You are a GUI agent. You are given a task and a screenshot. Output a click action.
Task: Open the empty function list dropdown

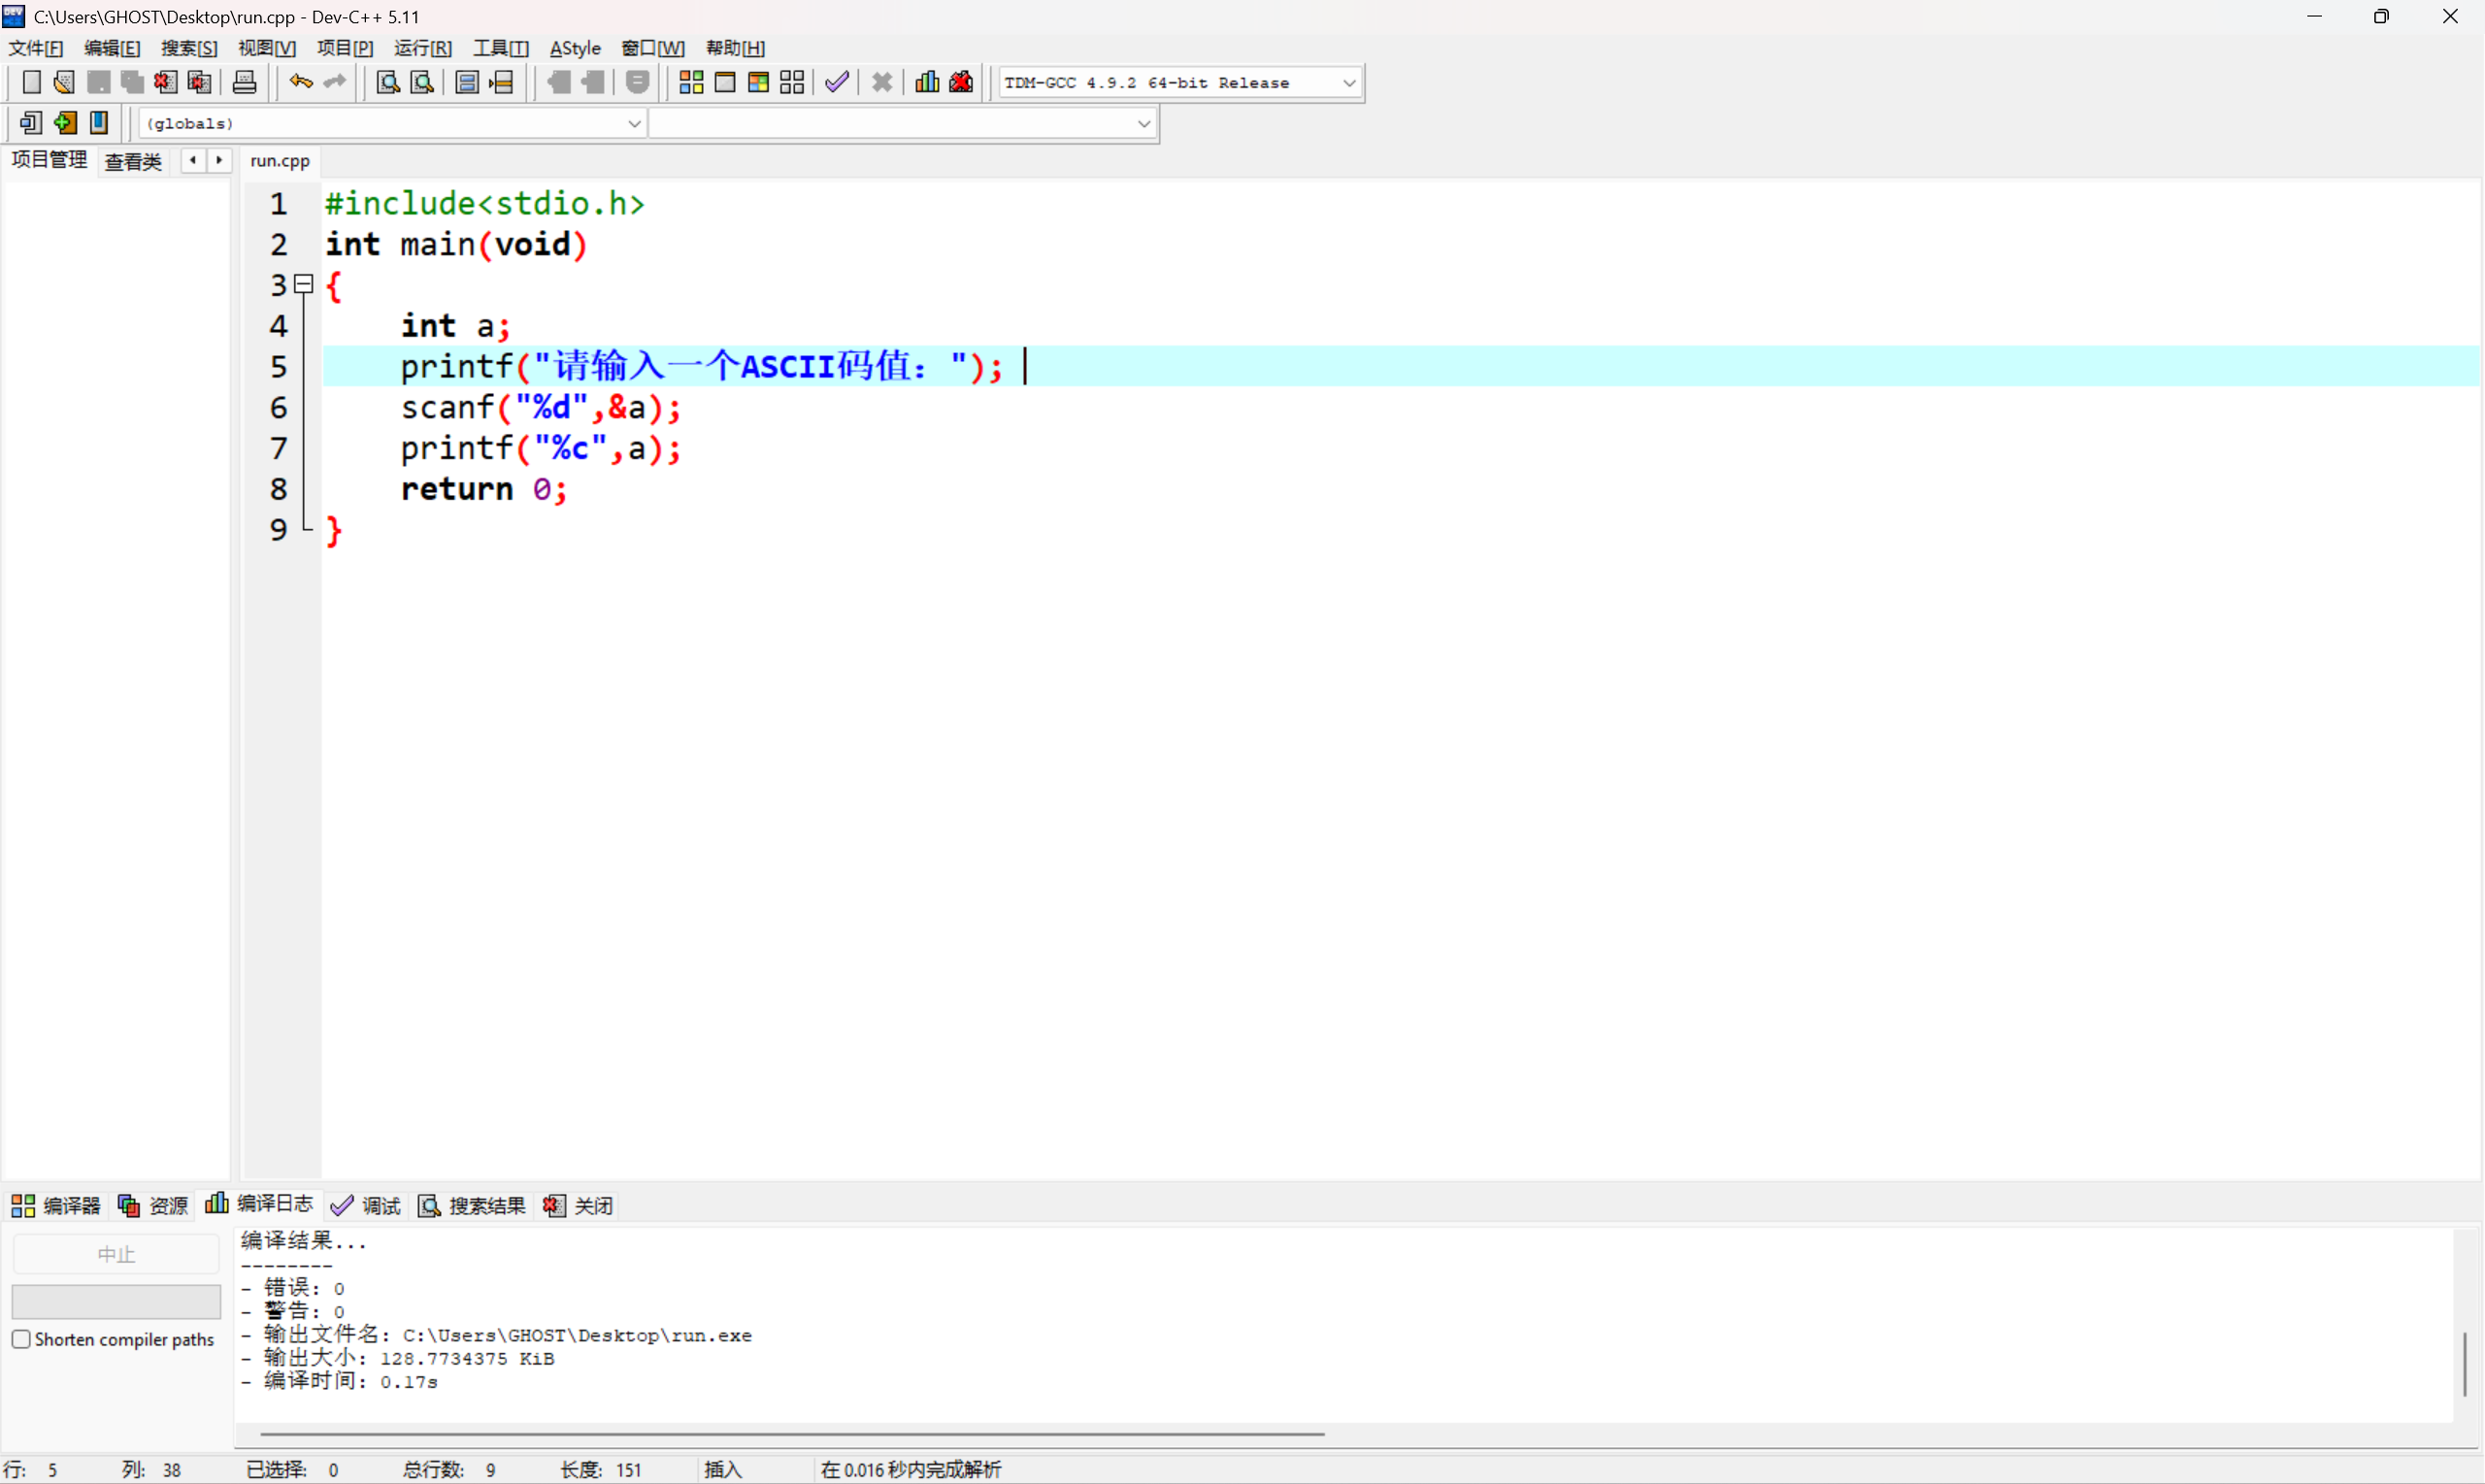[1143, 124]
